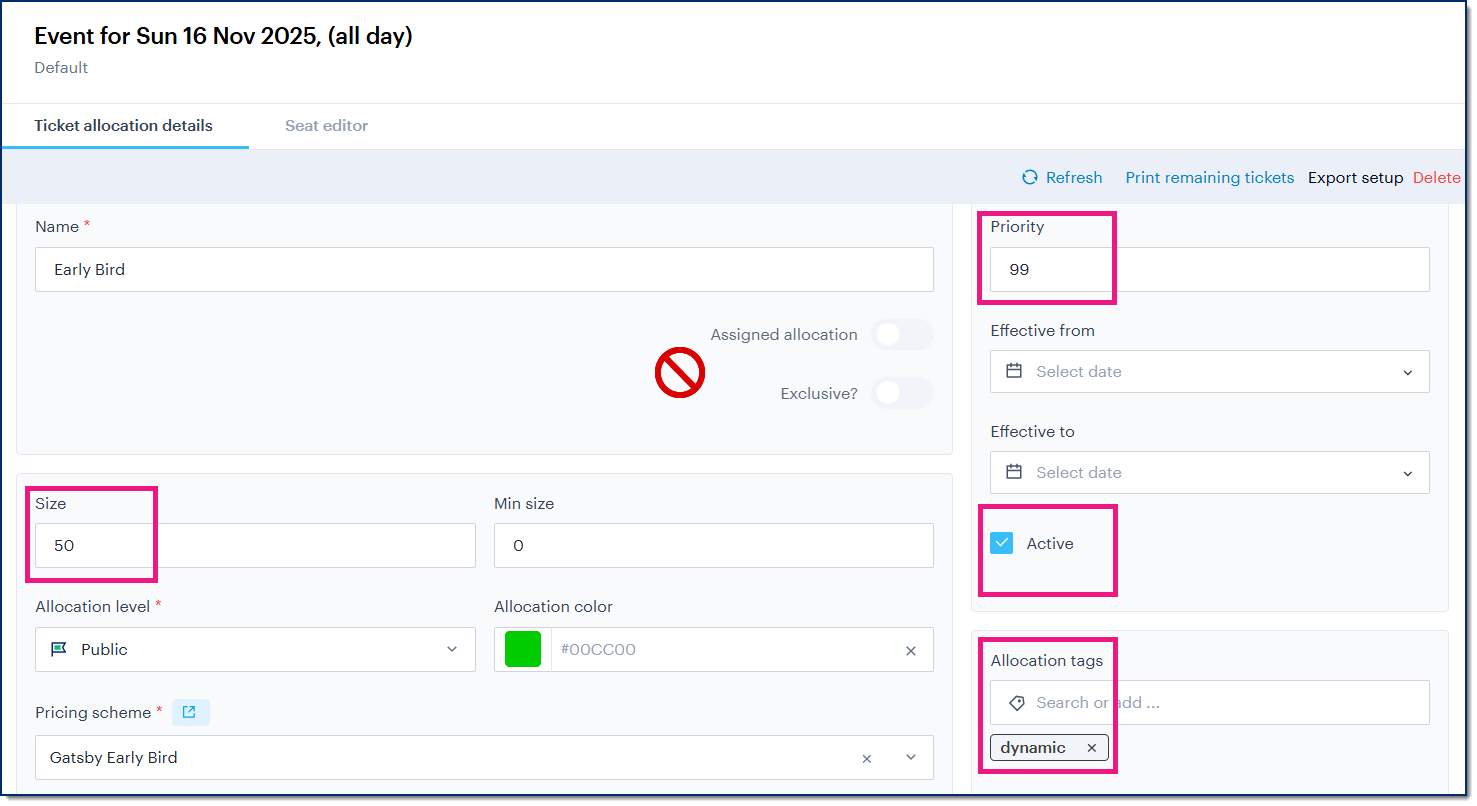Open the Effective to date dropdown
Screen dimensions: 1477x806
(x=1408, y=473)
